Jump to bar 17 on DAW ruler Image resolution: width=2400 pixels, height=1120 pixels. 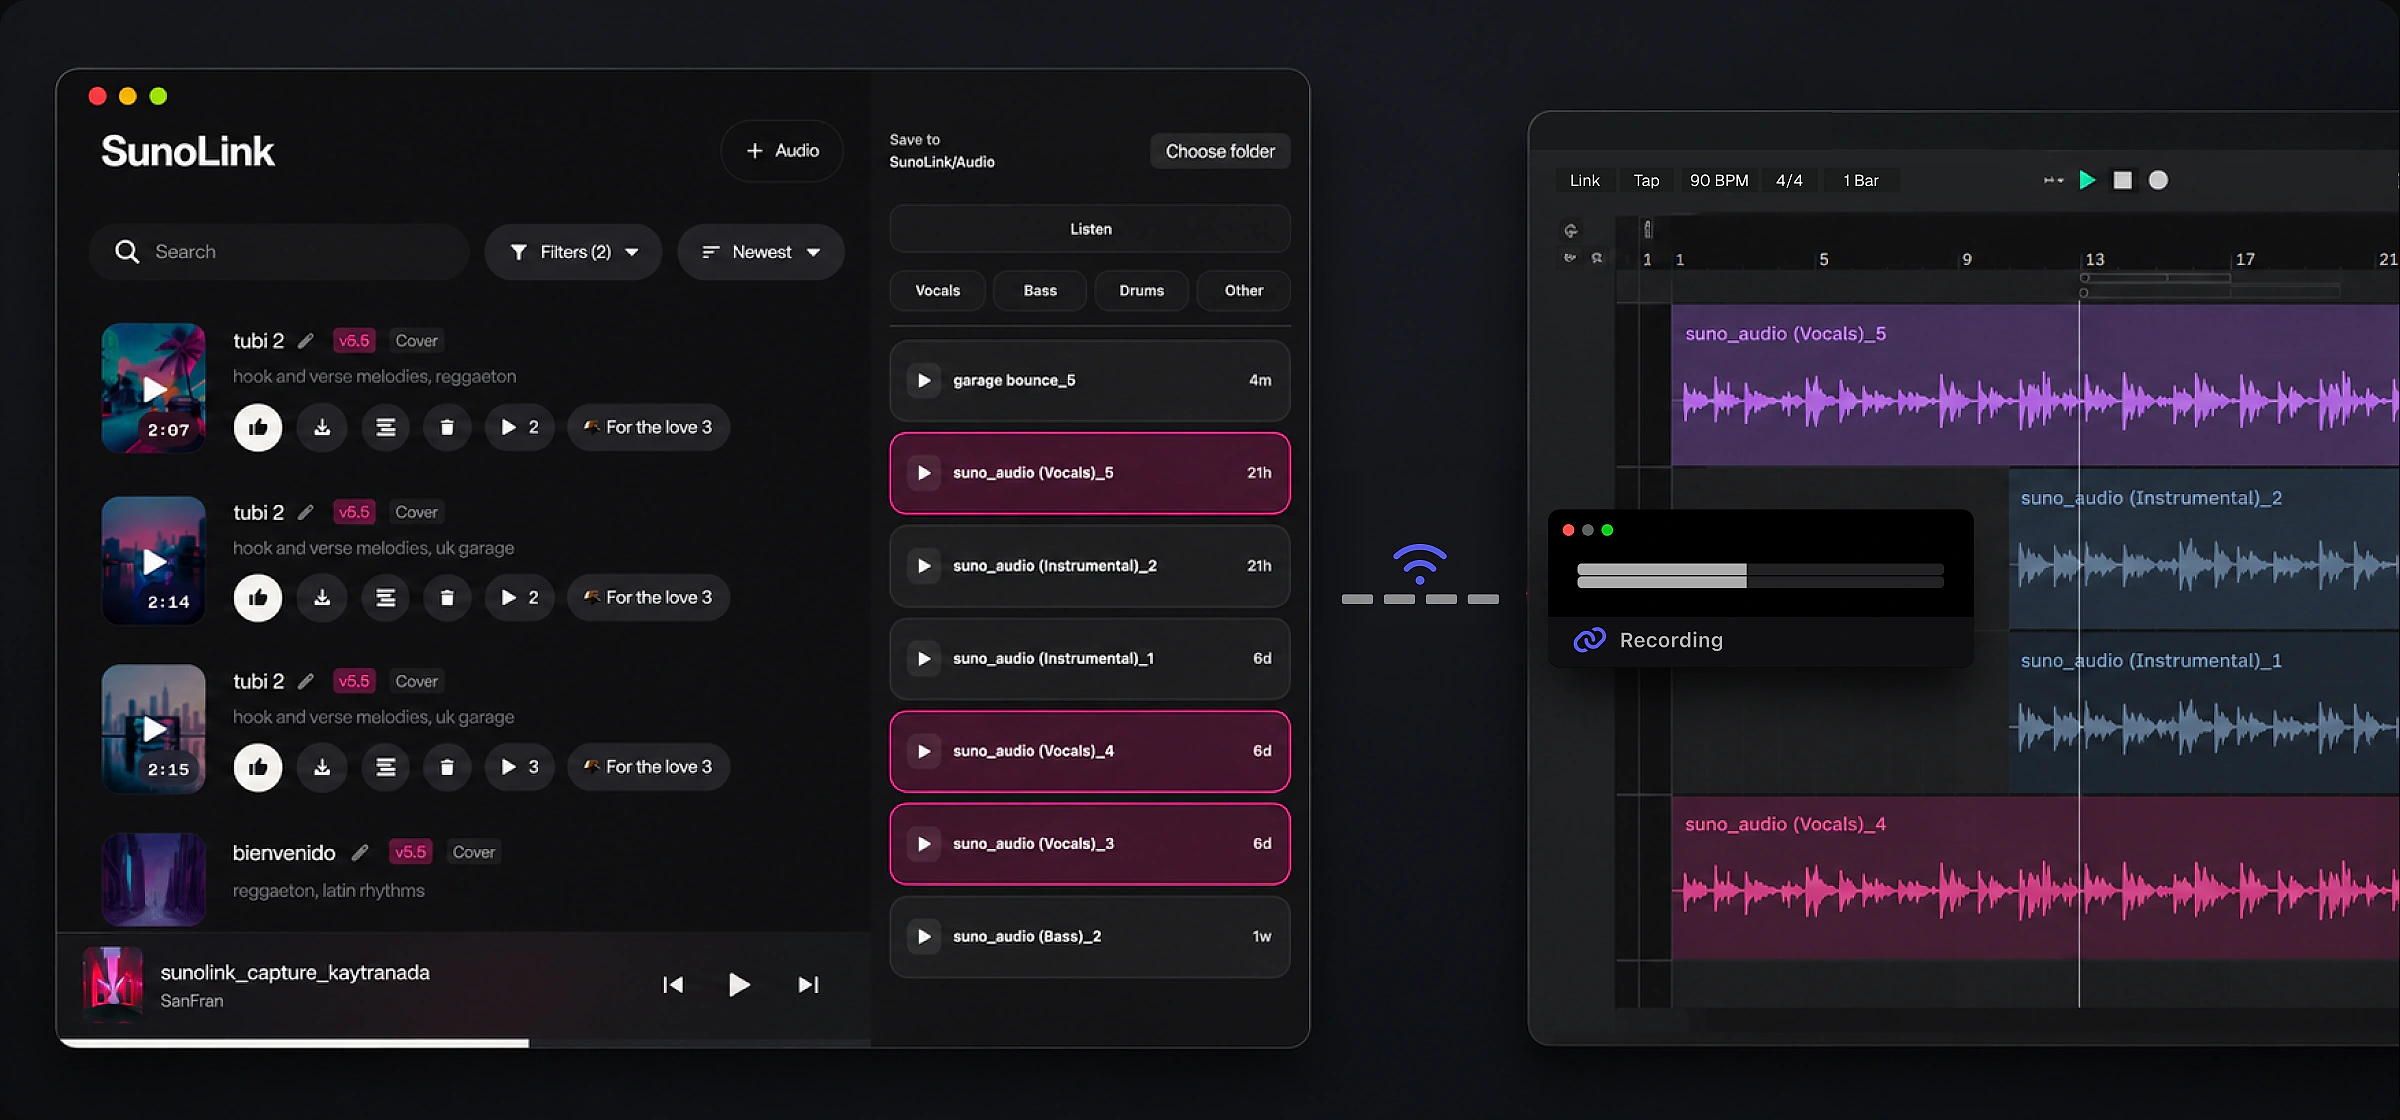[2245, 260]
